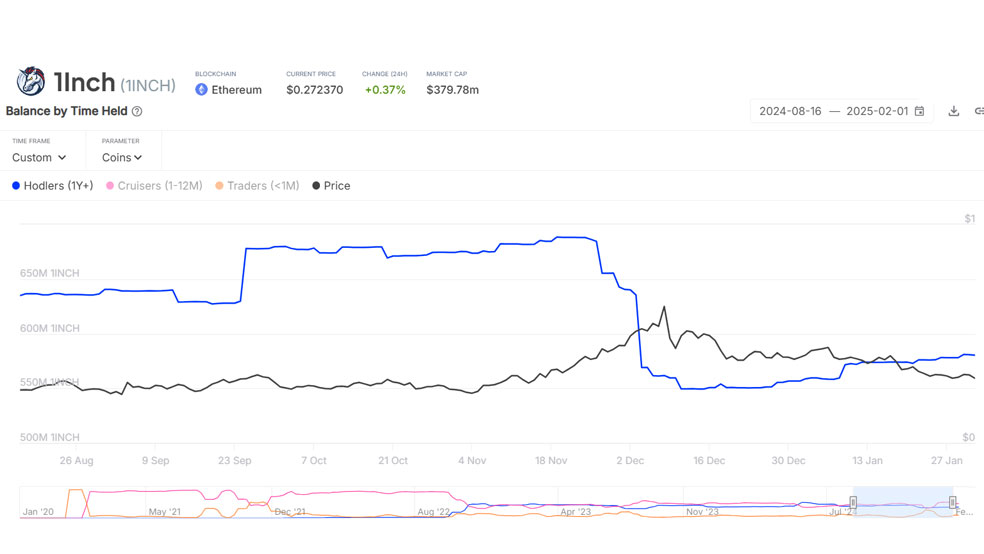
Task: Toggle the Cruisers (1-12M) series
Action: tap(154, 186)
